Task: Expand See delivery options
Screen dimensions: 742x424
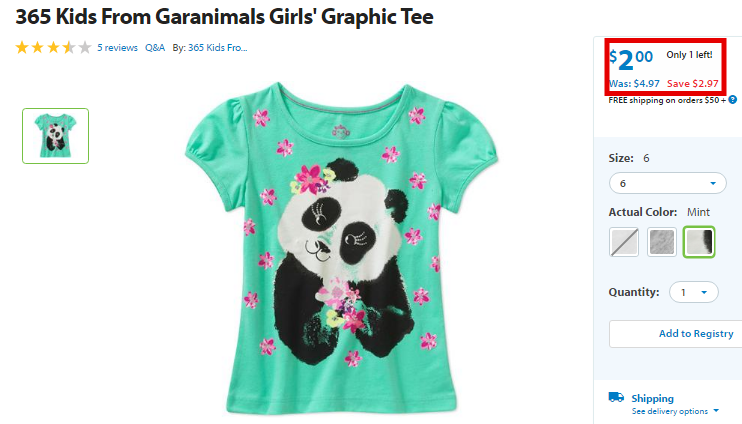Action: [x=675, y=411]
